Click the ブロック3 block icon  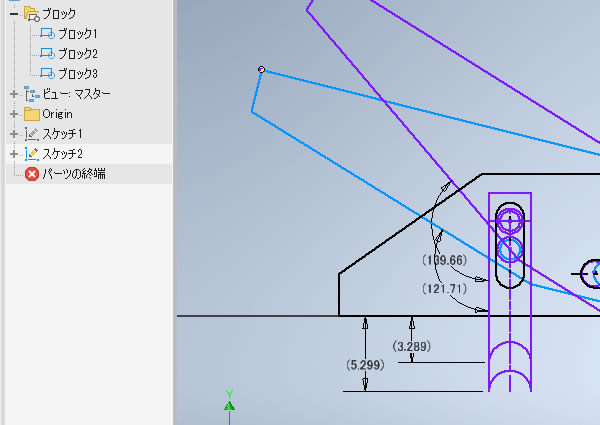point(47,73)
